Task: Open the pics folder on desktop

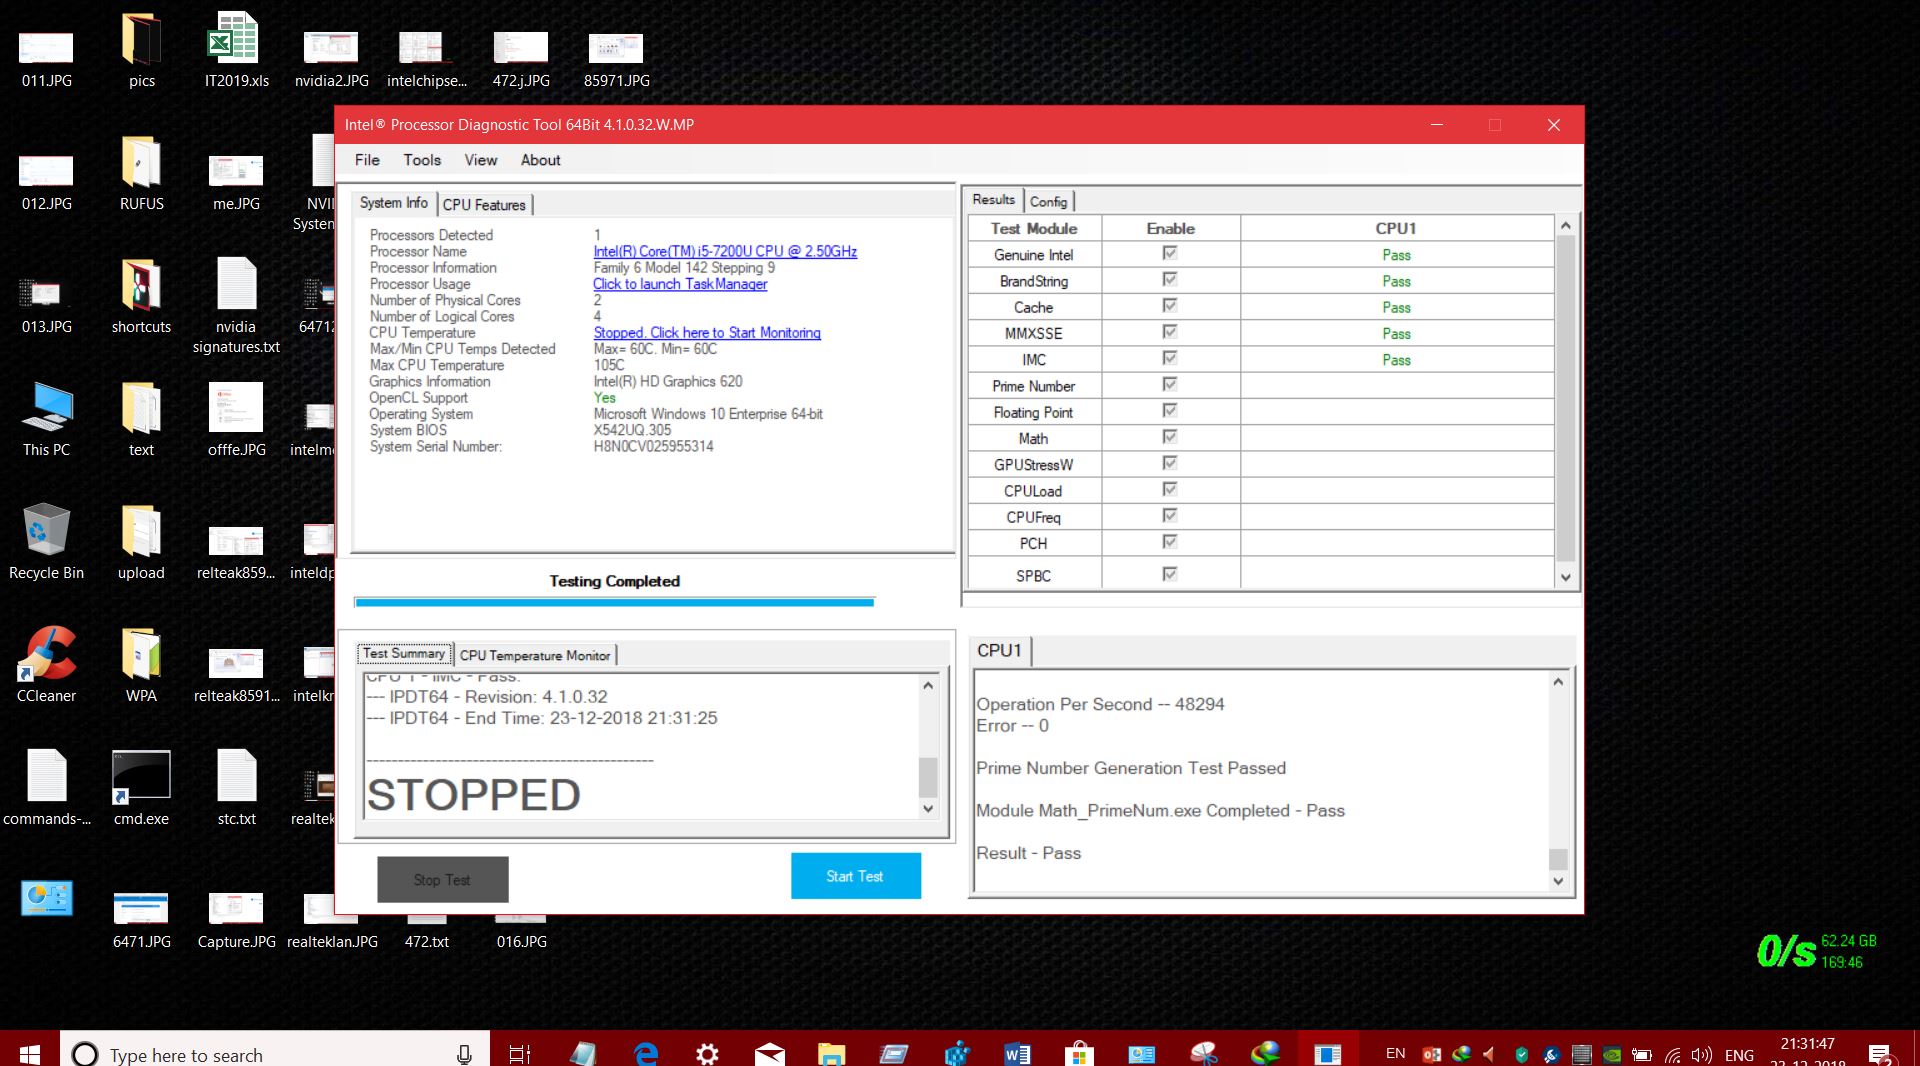Action: coord(142,50)
